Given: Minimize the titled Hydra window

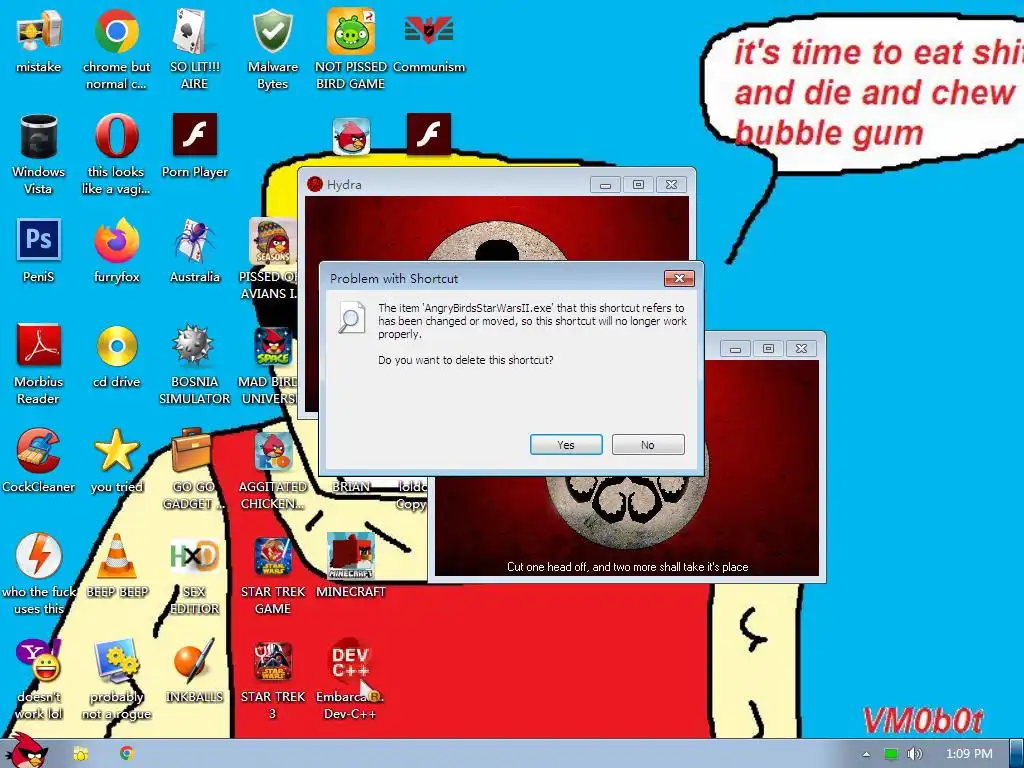Looking at the screenshot, I should [x=605, y=185].
